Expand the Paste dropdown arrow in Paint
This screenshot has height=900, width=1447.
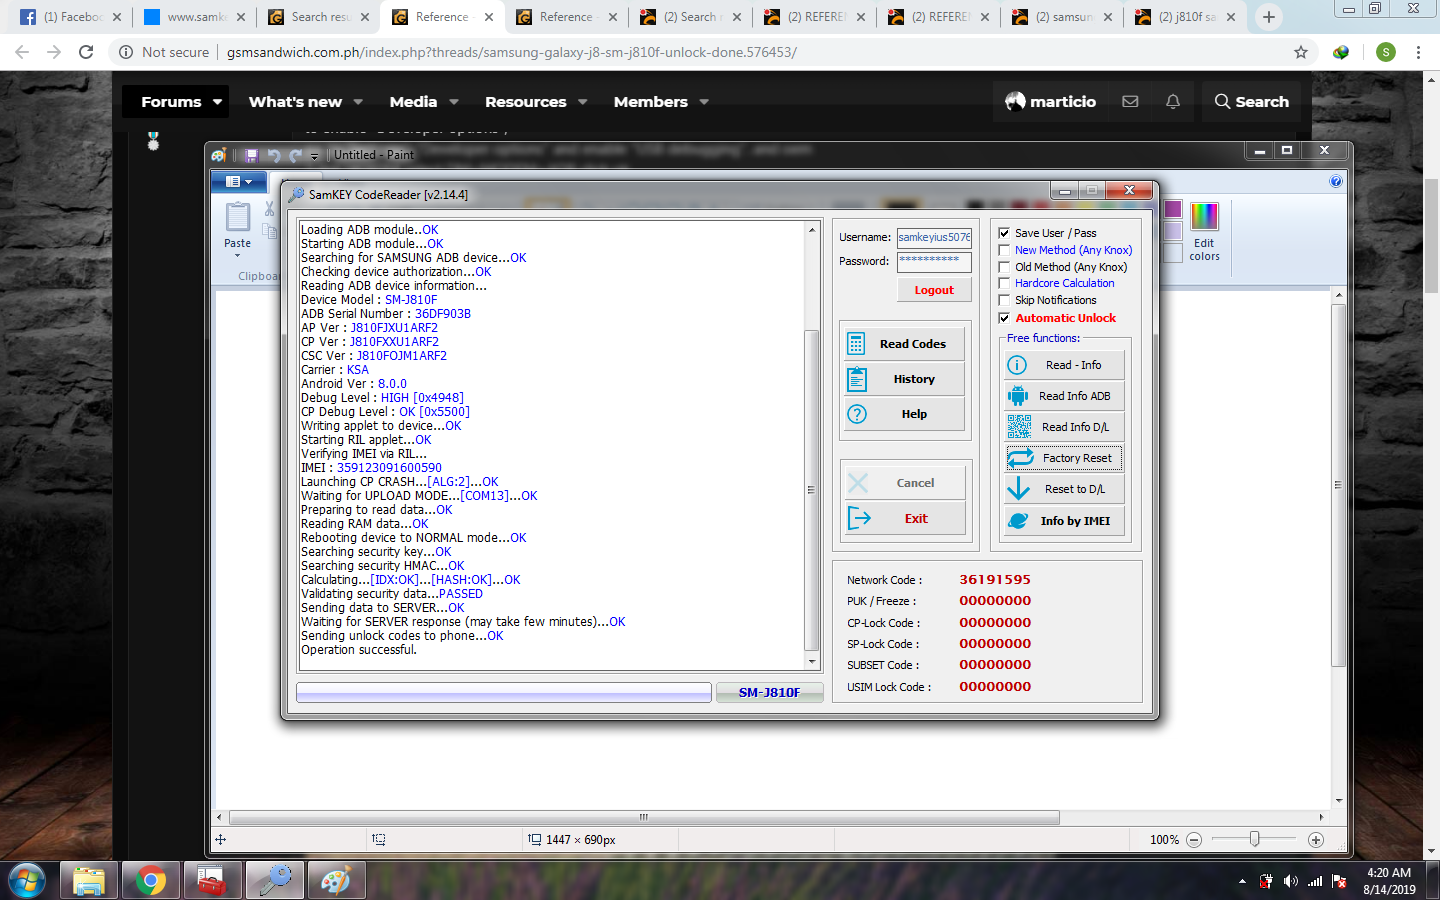[238, 256]
